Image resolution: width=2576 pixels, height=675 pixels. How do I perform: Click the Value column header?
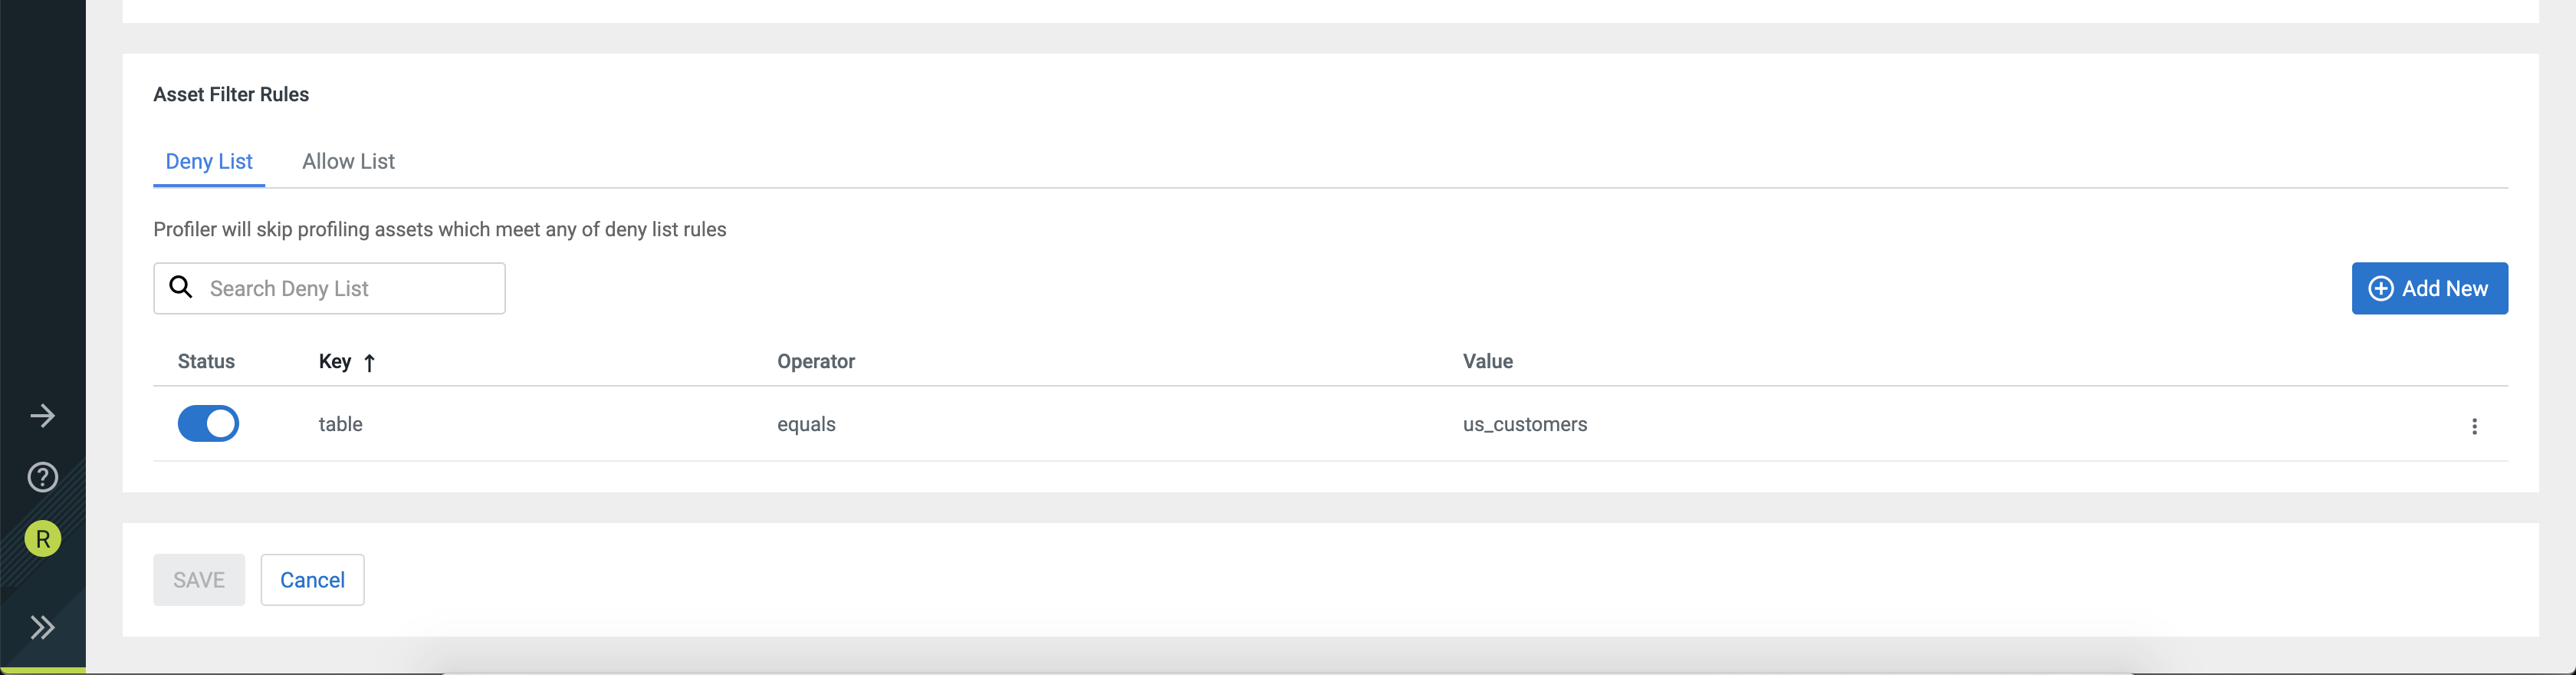click(x=1487, y=362)
